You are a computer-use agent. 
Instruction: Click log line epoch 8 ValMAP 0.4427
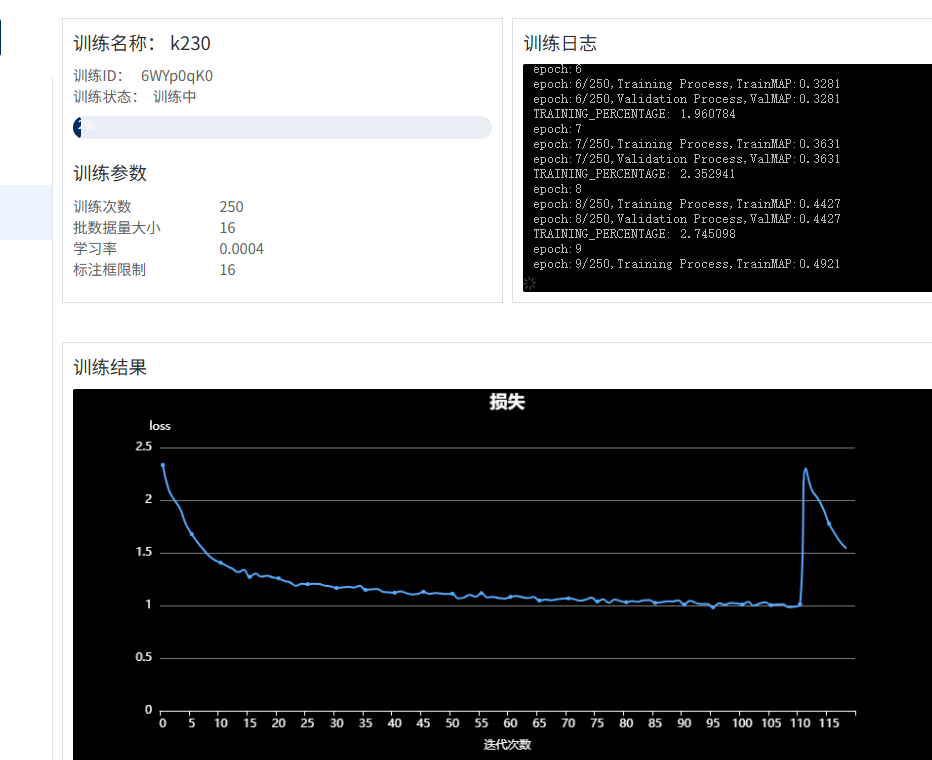(x=687, y=219)
